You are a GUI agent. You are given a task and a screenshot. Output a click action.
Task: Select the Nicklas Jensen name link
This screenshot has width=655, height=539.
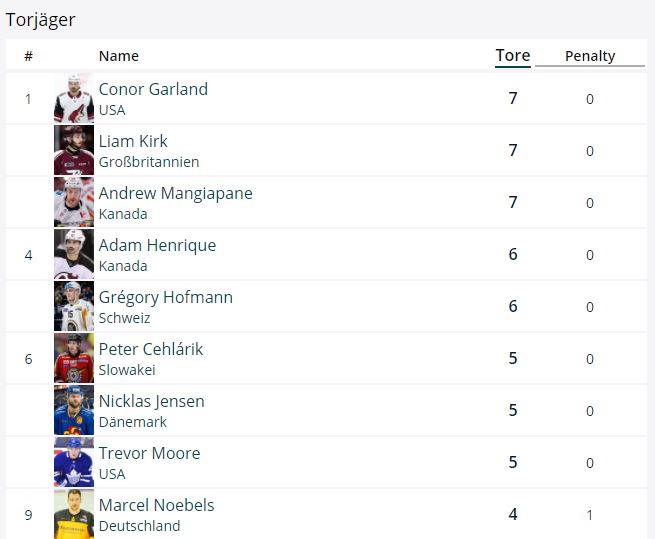(152, 402)
